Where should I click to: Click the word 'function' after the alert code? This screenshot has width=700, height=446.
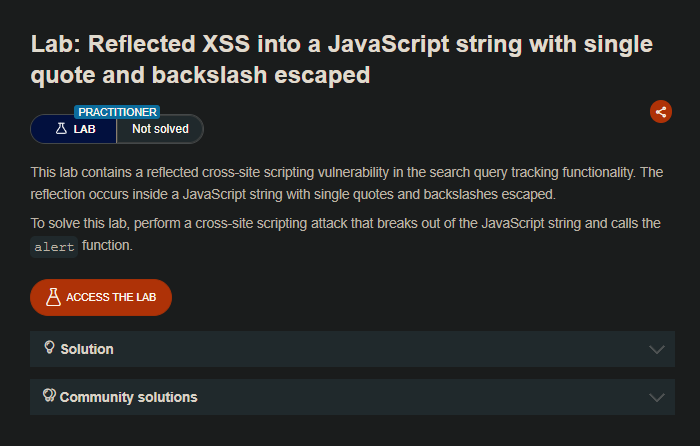pos(107,246)
